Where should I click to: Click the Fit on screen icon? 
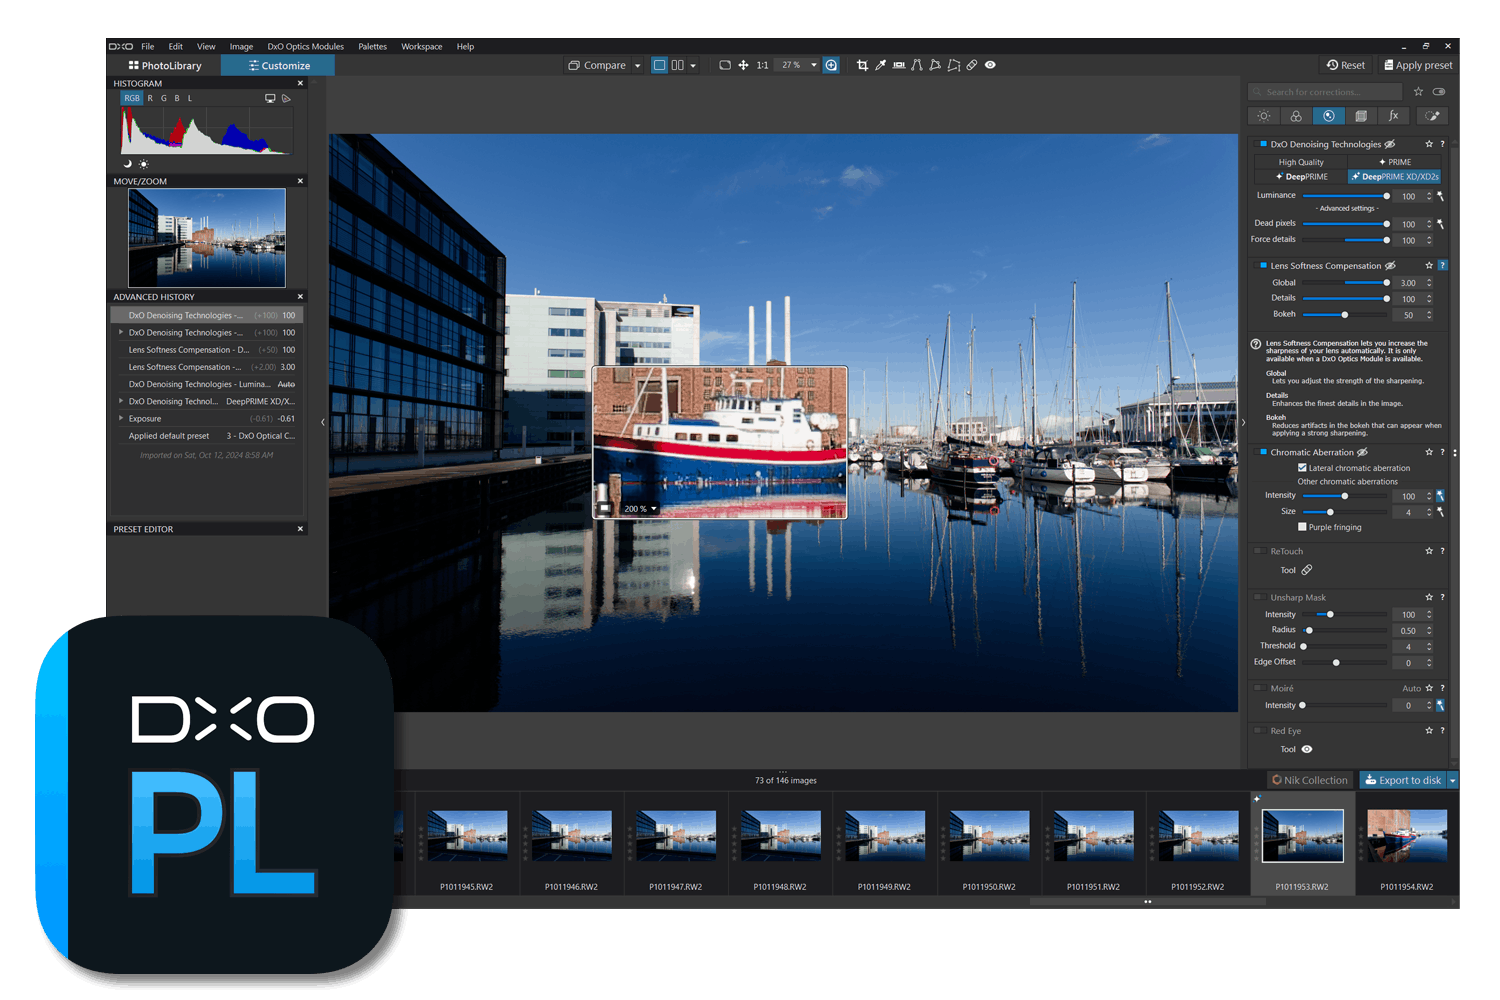click(725, 65)
